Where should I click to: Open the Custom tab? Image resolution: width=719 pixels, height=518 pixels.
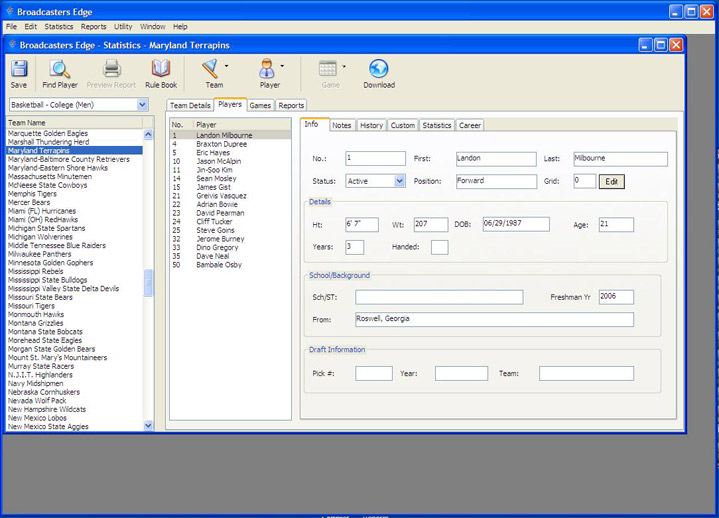tap(403, 125)
